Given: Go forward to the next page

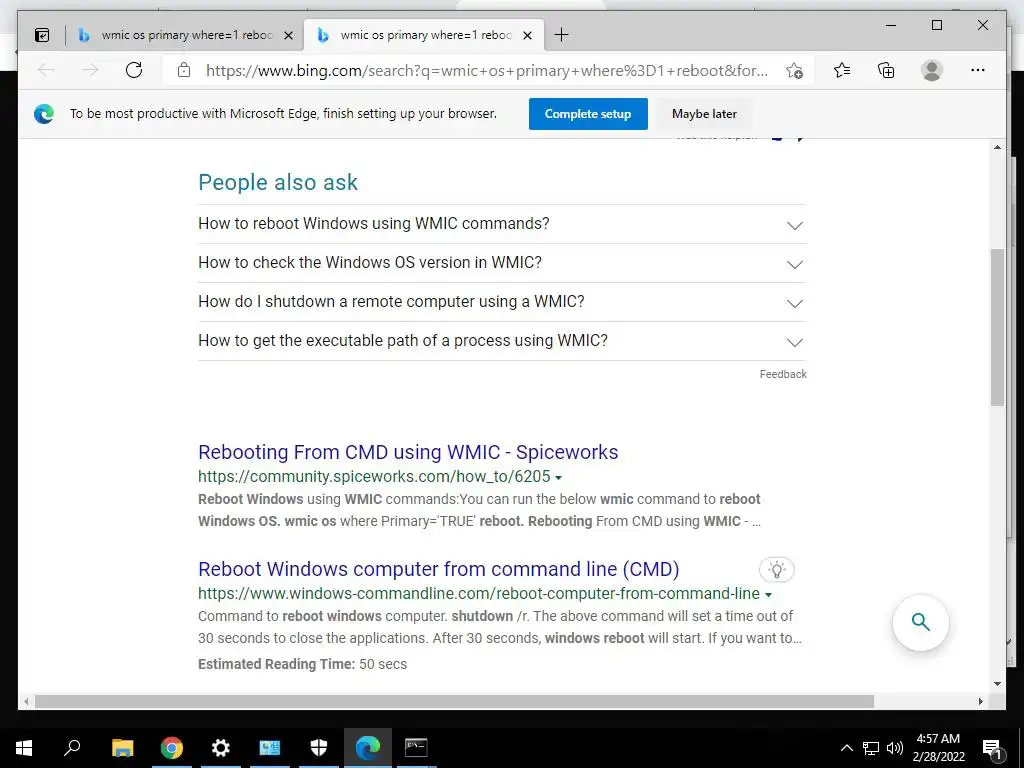Looking at the screenshot, I should click(x=90, y=70).
